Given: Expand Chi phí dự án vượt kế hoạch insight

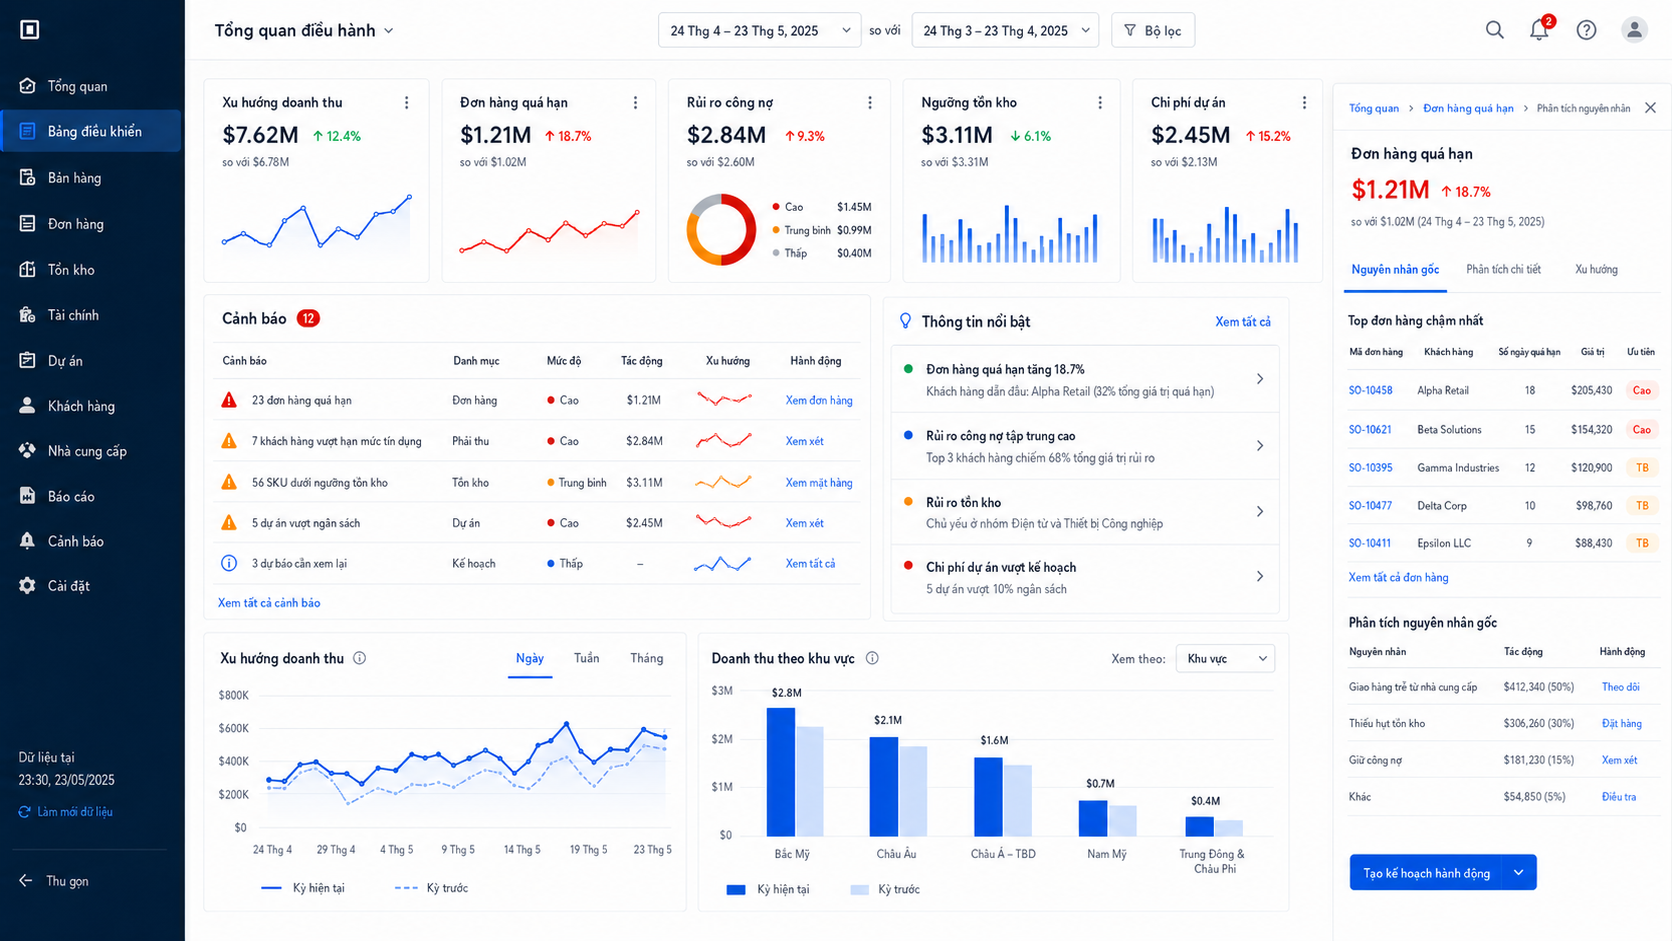Looking at the screenshot, I should click(x=1260, y=577).
